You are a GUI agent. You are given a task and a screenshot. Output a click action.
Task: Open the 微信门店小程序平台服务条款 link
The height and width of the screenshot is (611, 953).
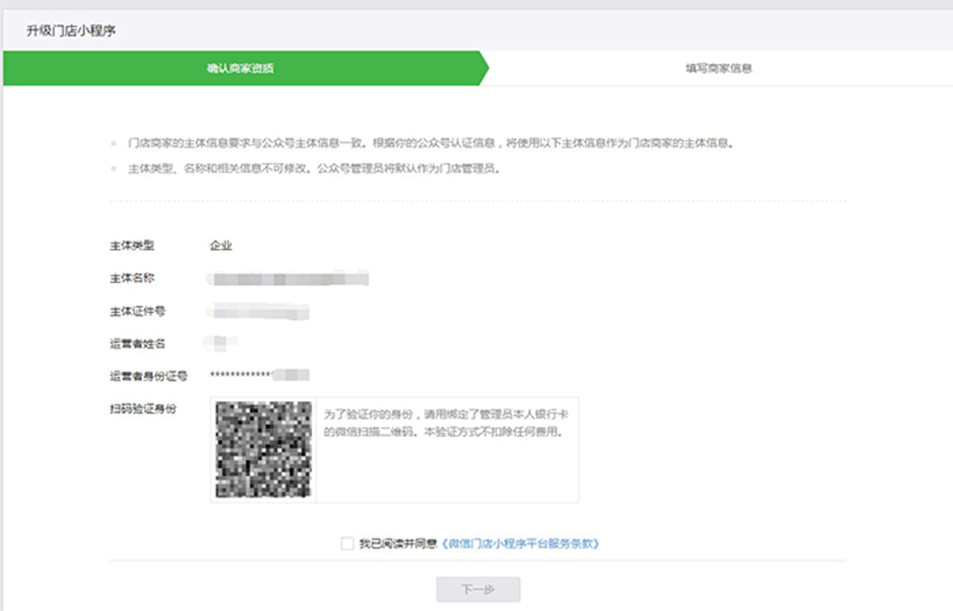point(521,543)
